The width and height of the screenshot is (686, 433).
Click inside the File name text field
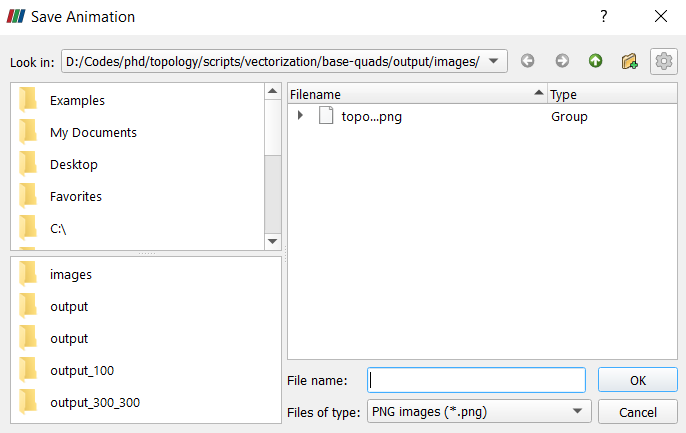pos(476,380)
